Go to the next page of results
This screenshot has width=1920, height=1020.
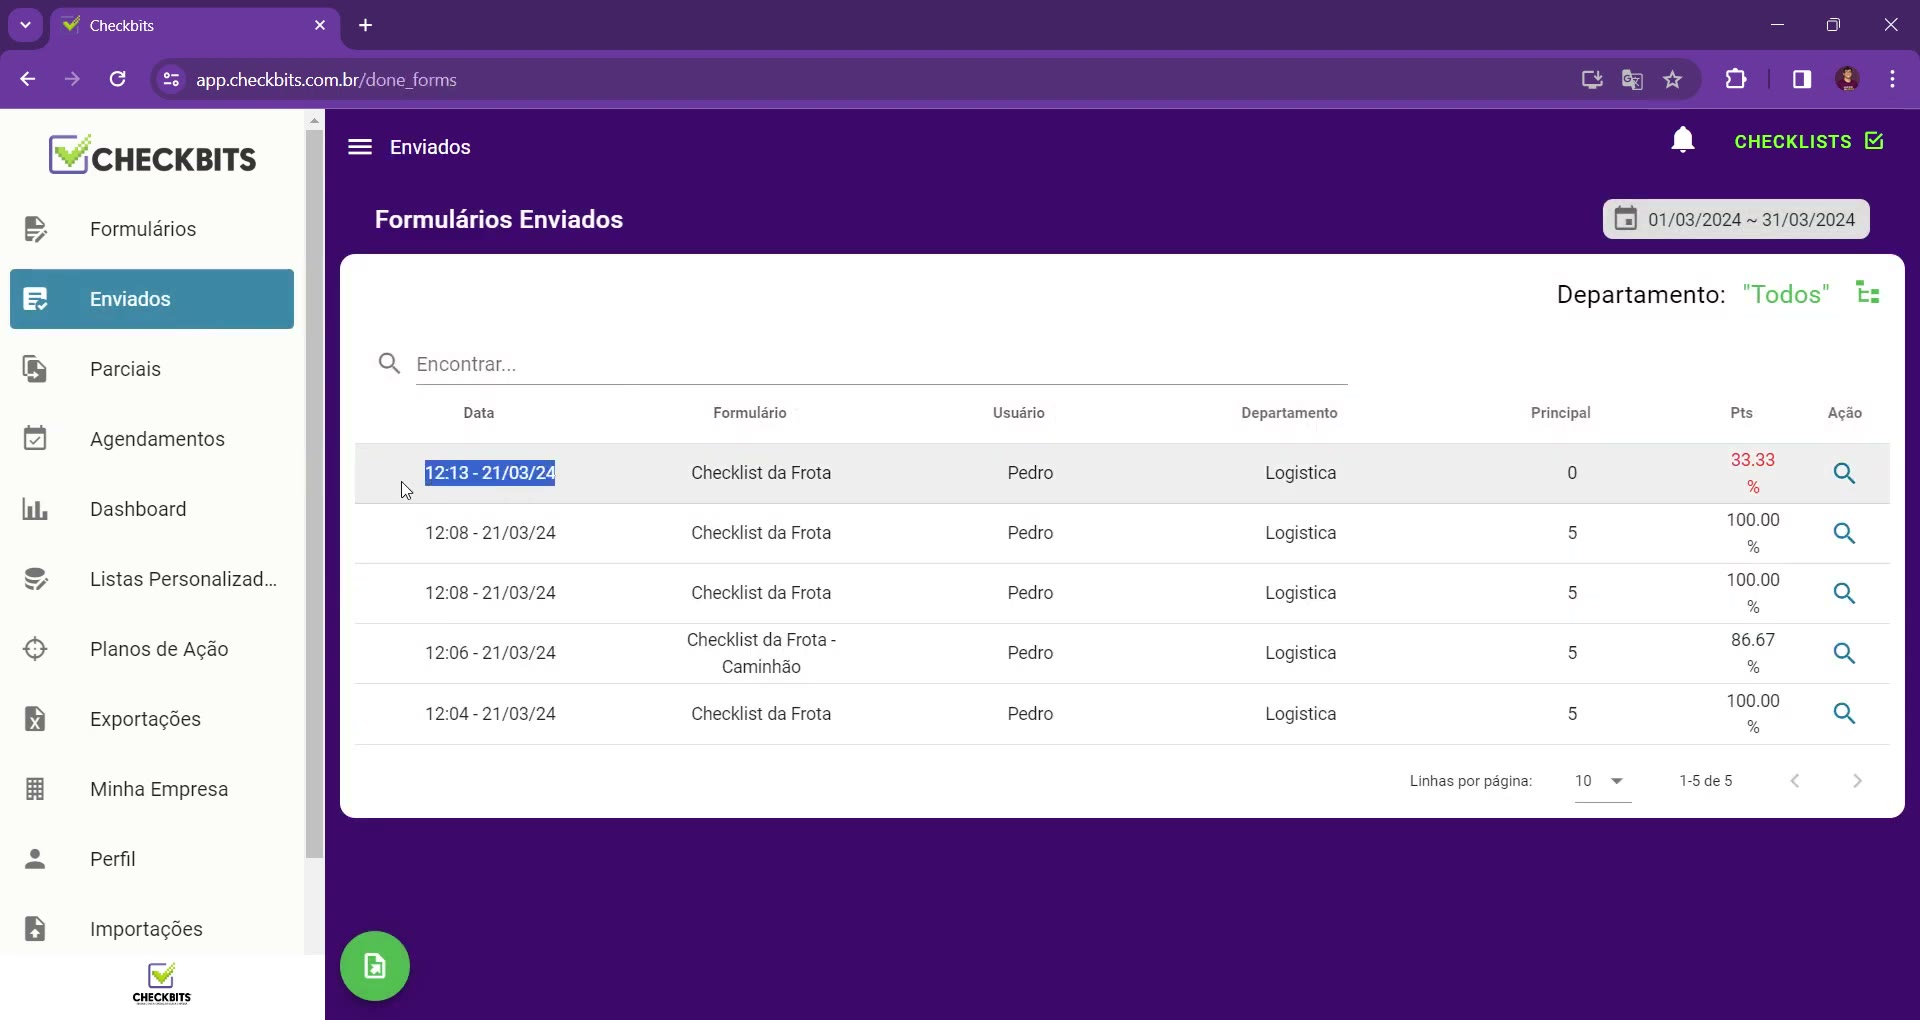1857,781
